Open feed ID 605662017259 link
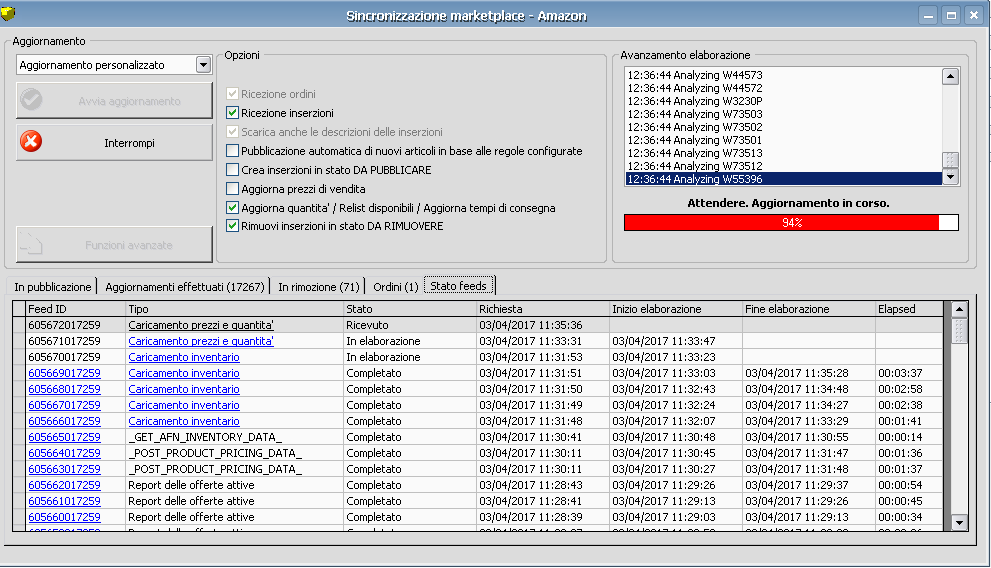The width and height of the screenshot is (991, 568). [x=64, y=485]
